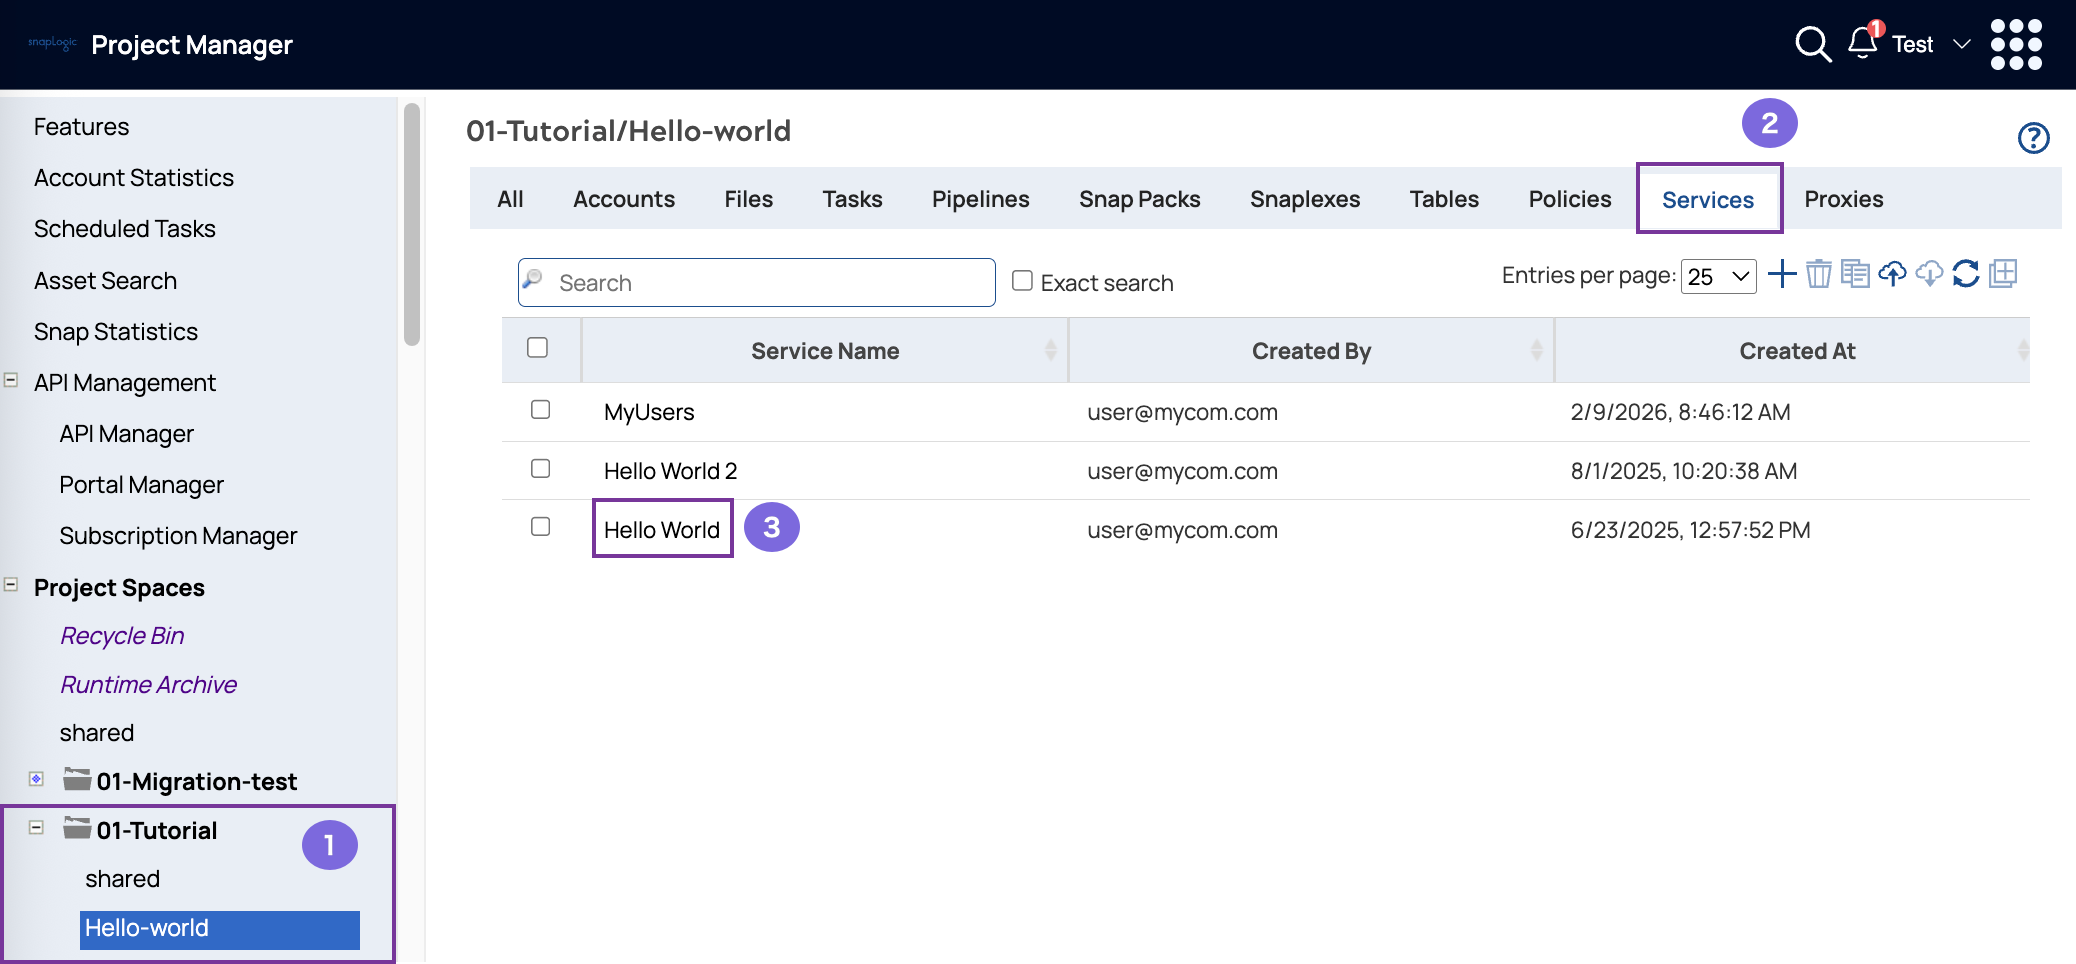The height and width of the screenshot is (964, 2076).
Task: Enable the Exact search checkbox
Action: [x=1022, y=280]
